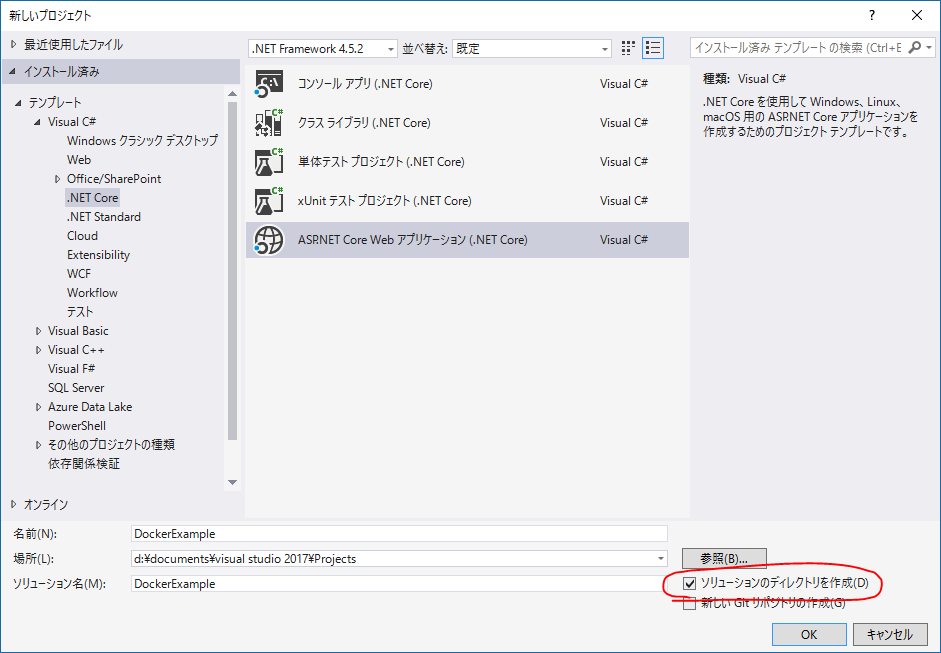This screenshot has height=653, width=941.
Task: Collapse the Visual C# tree node
Action: (x=38, y=122)
